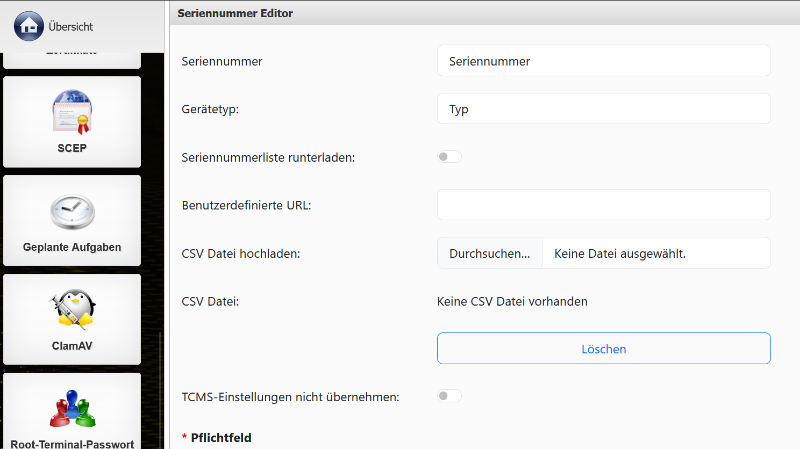
Task: Click the Übersicht home icon
Action: [29, 26]
